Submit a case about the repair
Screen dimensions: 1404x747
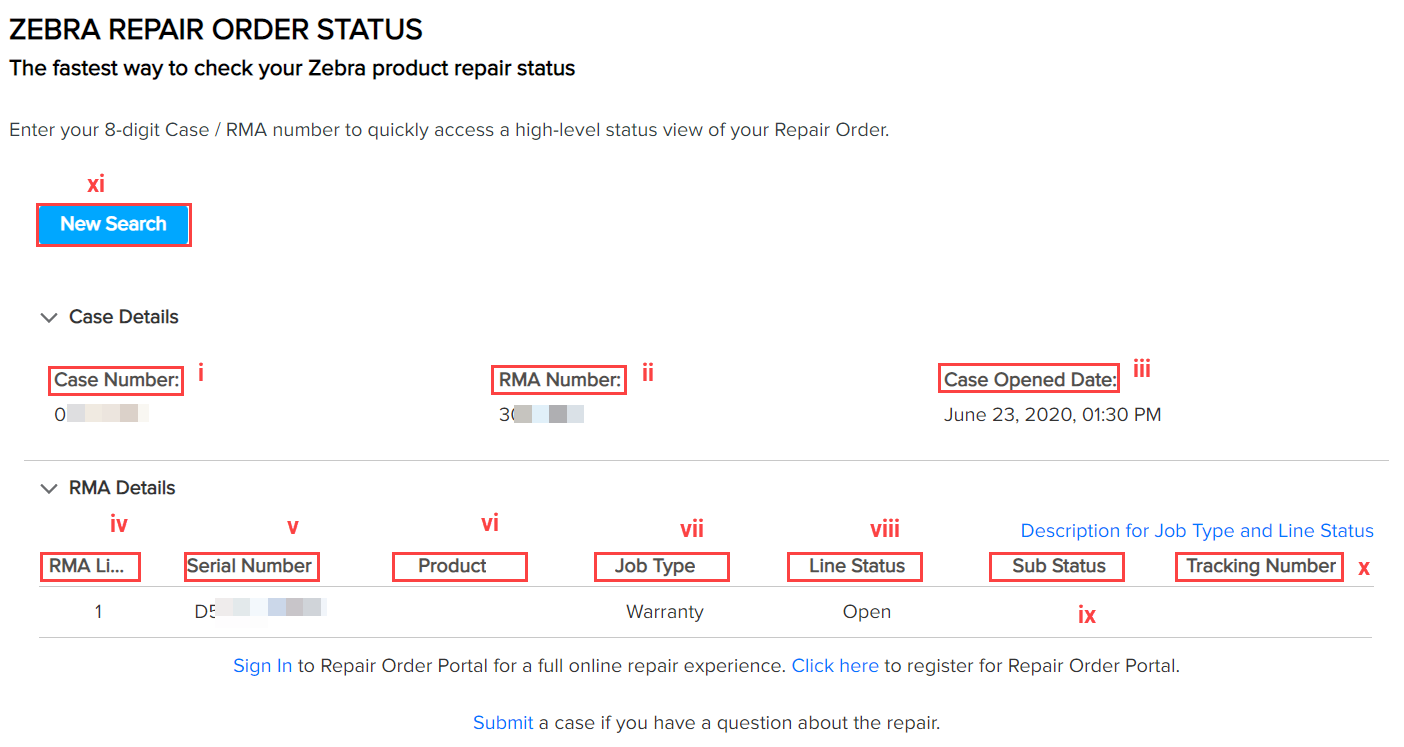(x=503, y=722)
